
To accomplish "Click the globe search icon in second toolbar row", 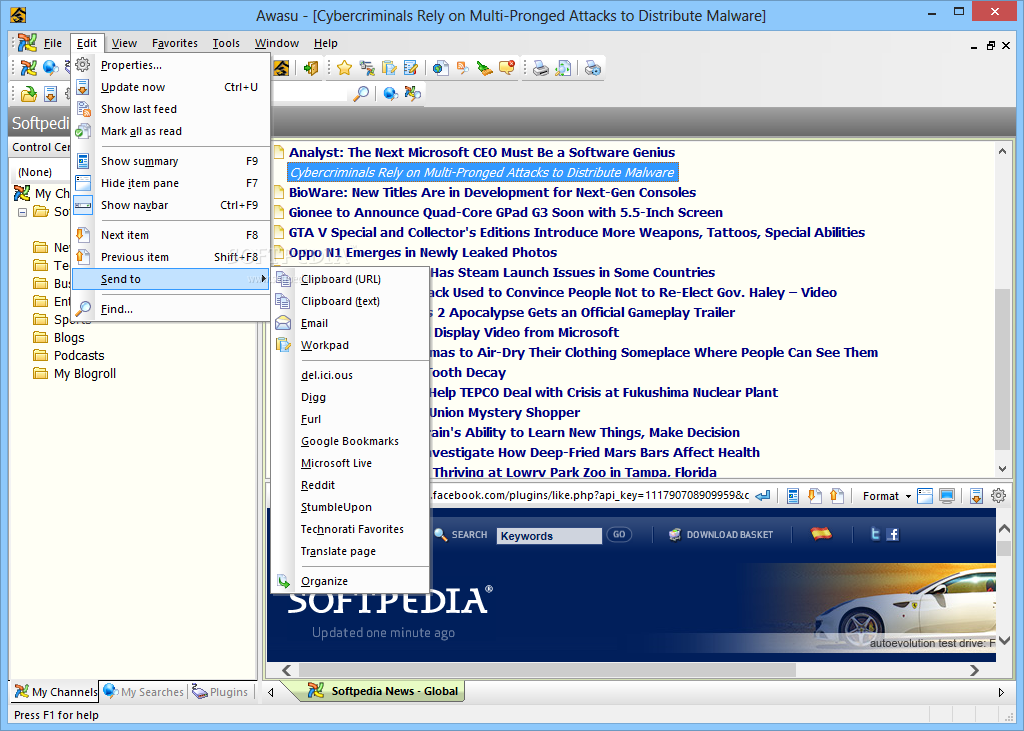I will 391,93.
